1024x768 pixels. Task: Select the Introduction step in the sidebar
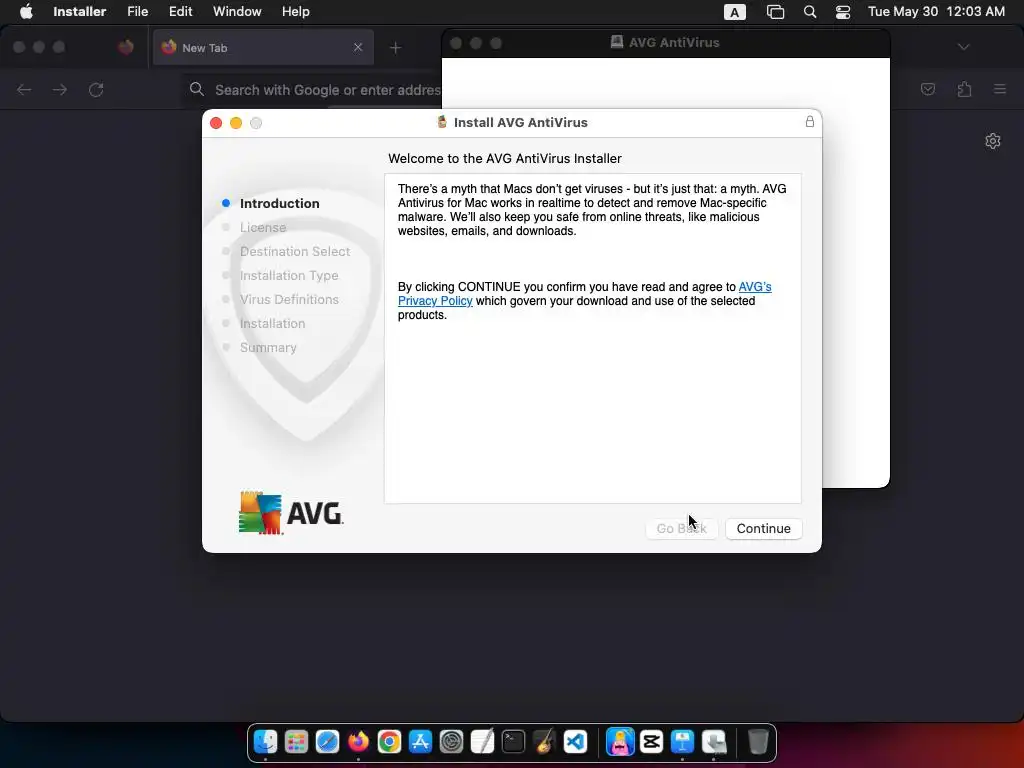coord(280,203)
